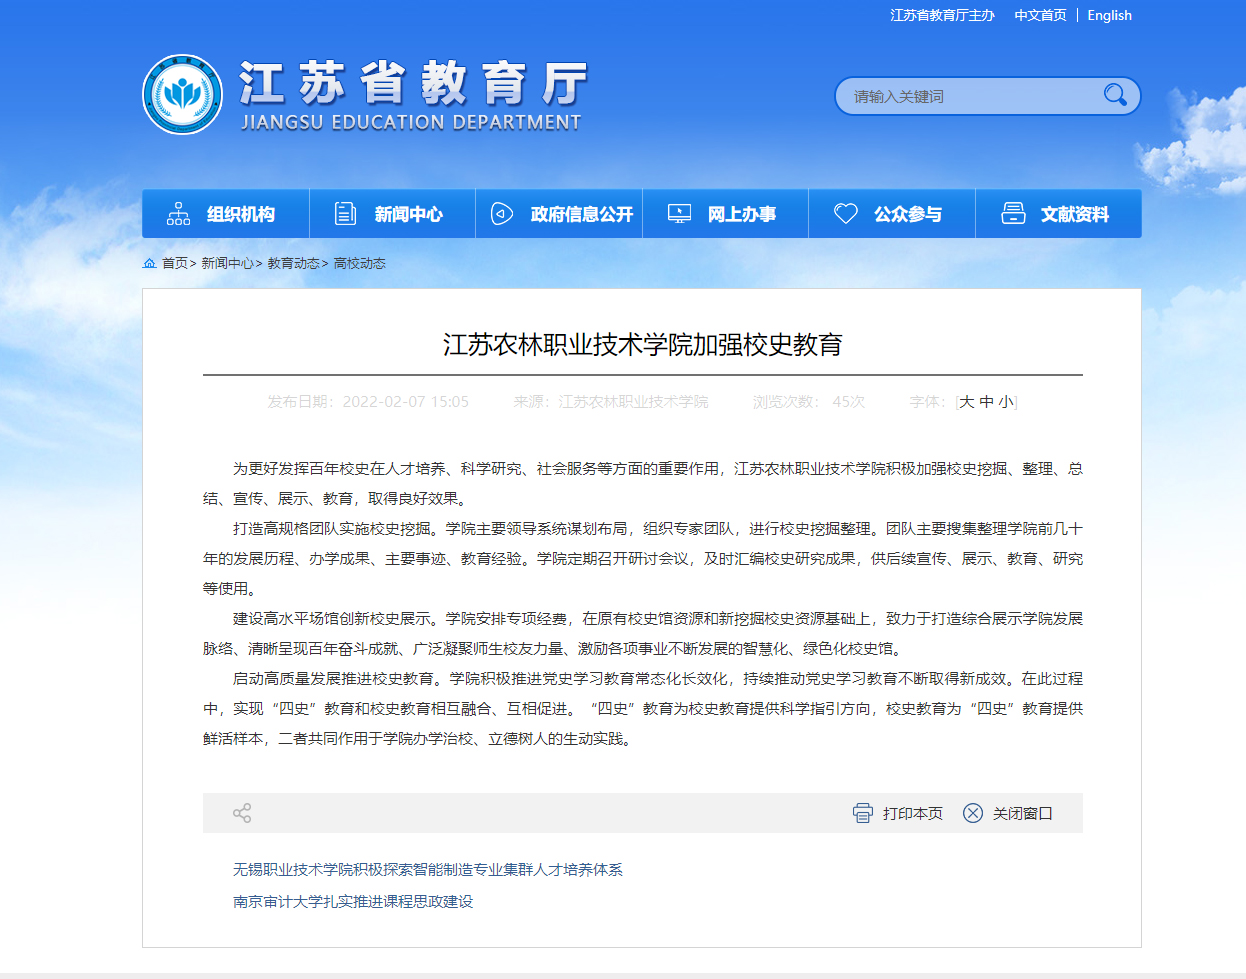This screenshot has width=1246, height=979.
Task: Open 高校动态 breadcrumb link
Action: click(x=359, y=263)
